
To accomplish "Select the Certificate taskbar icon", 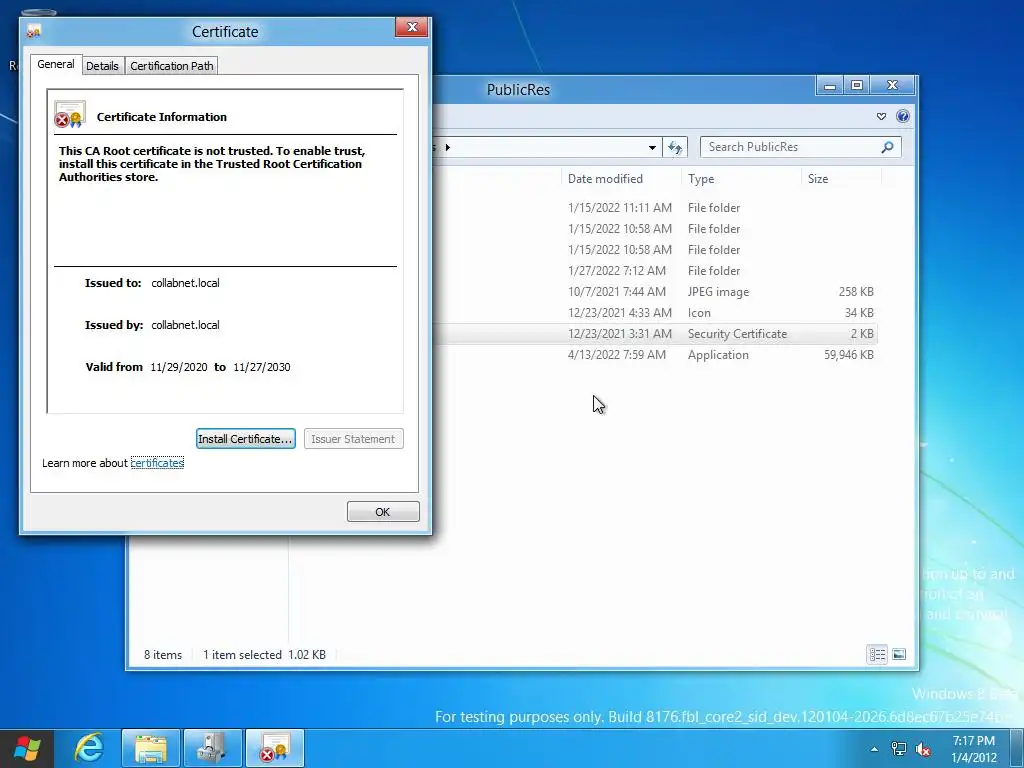I will coord(274,748).
